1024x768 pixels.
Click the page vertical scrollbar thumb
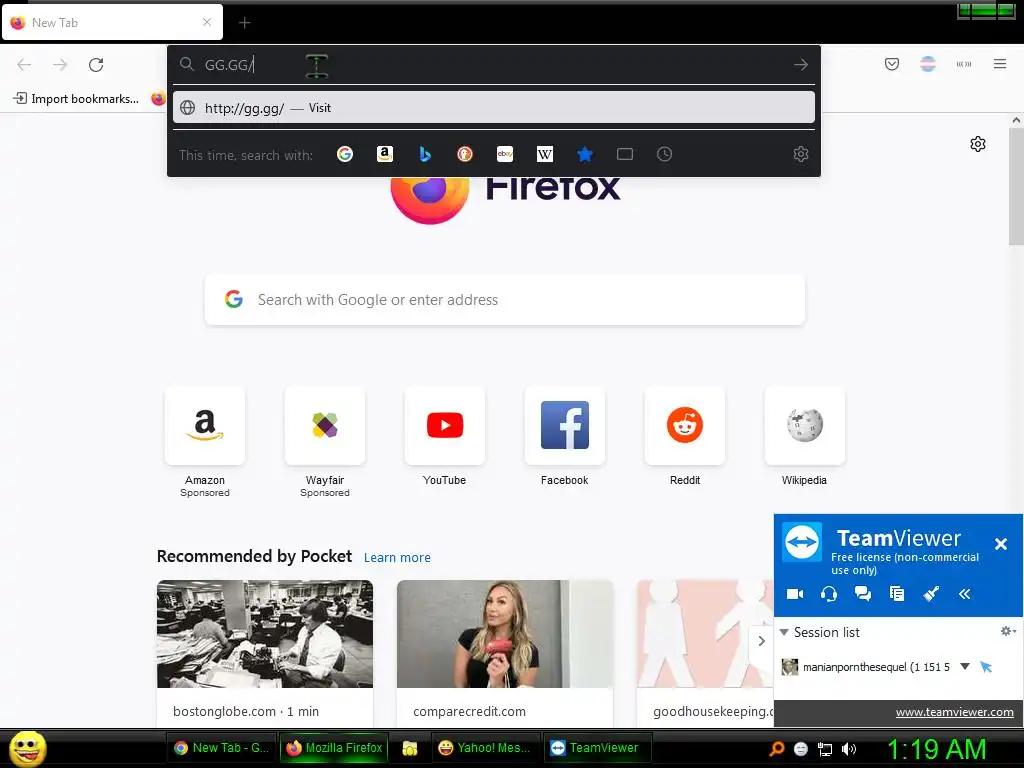1016,186
